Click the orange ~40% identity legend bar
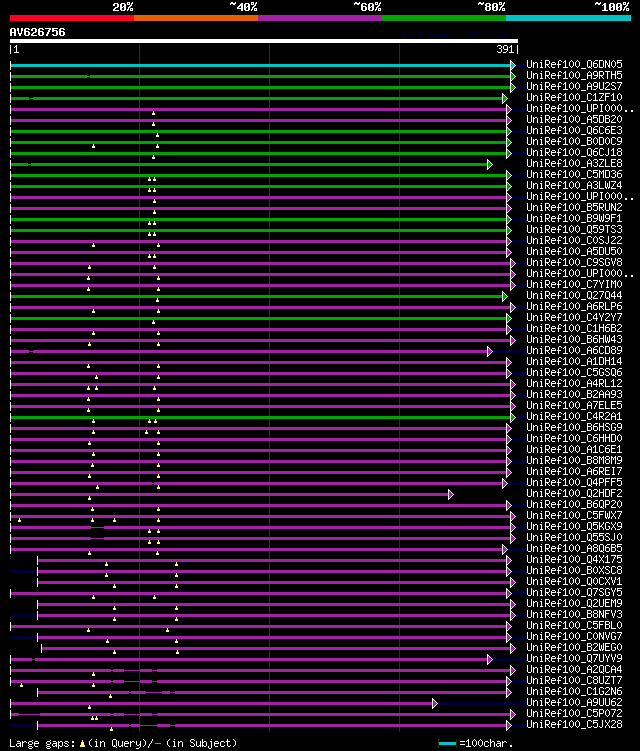Screen dimensions: 640x751 (x=196, y=18)
